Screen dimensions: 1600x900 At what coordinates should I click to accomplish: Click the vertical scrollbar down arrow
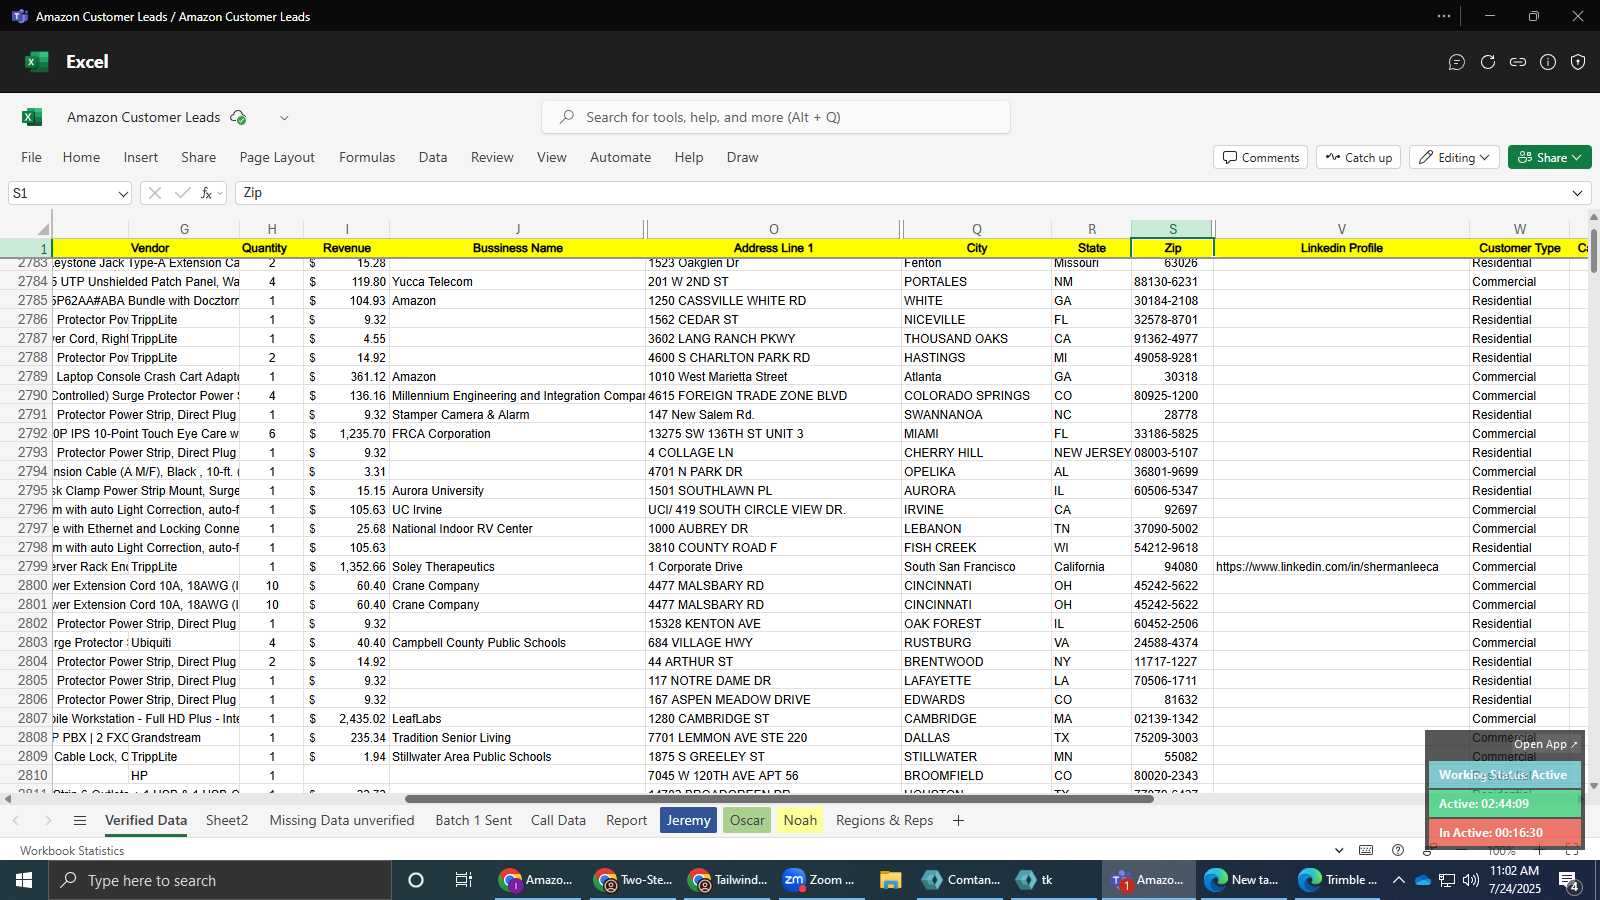(x=1593, y=786)
